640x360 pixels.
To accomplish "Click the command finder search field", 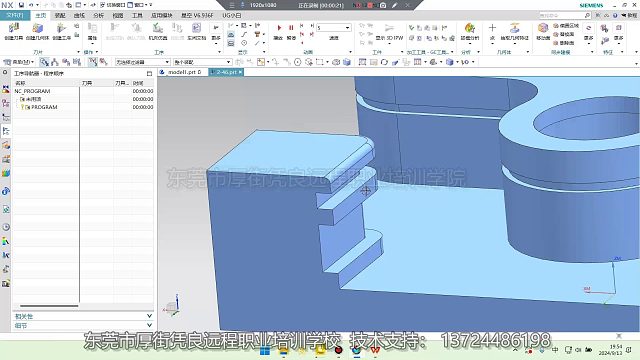I will click(565, 15).
